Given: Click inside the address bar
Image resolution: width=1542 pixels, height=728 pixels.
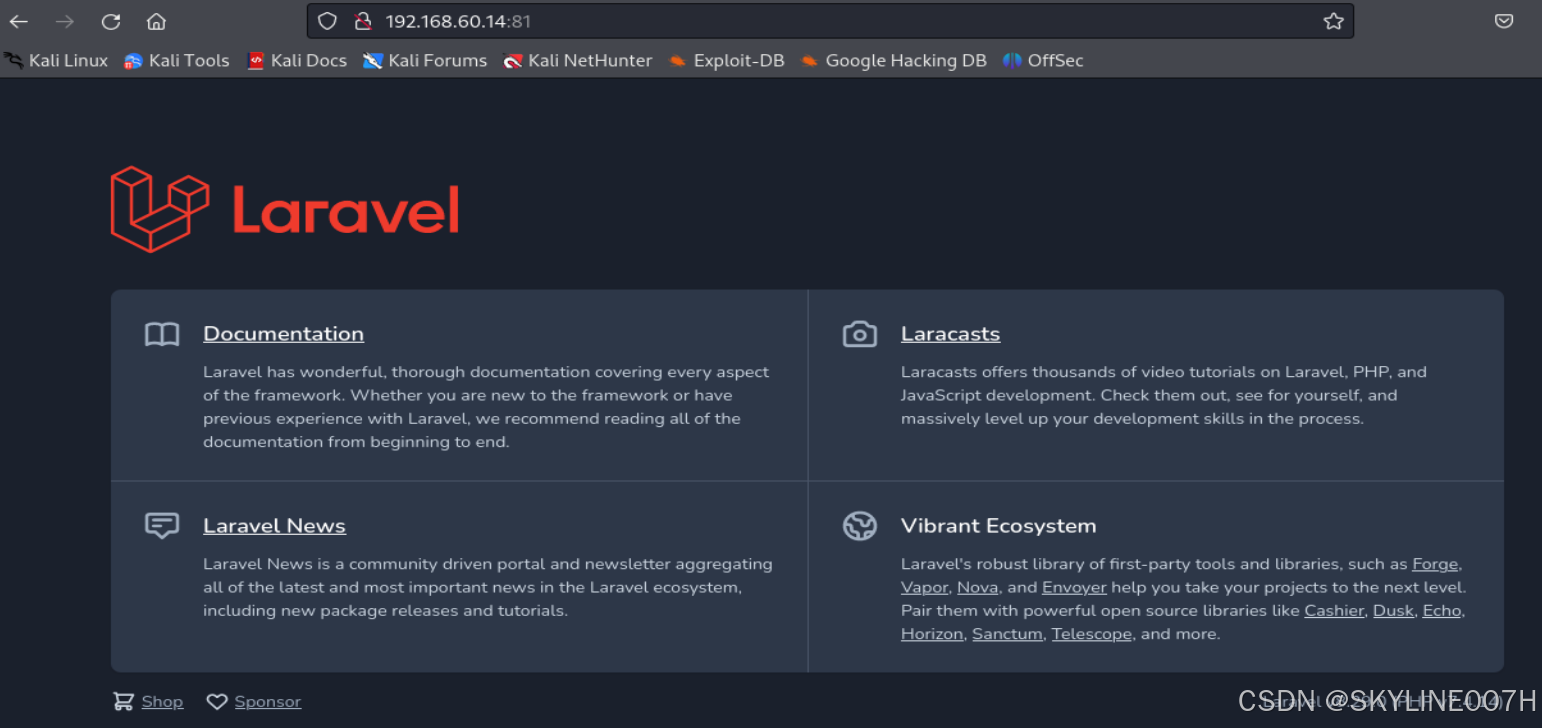Looking at the screenshot, I should [700, 20].
